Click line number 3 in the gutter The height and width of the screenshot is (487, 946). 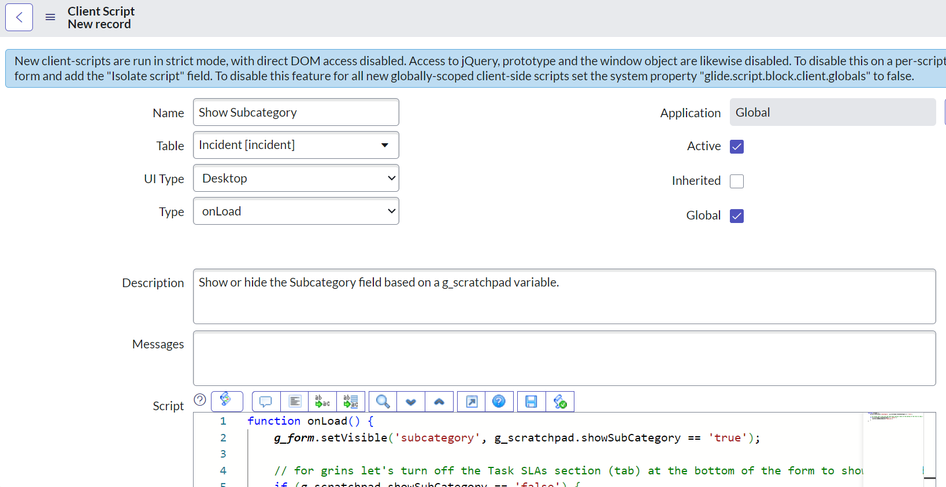(x=223, y=454)
